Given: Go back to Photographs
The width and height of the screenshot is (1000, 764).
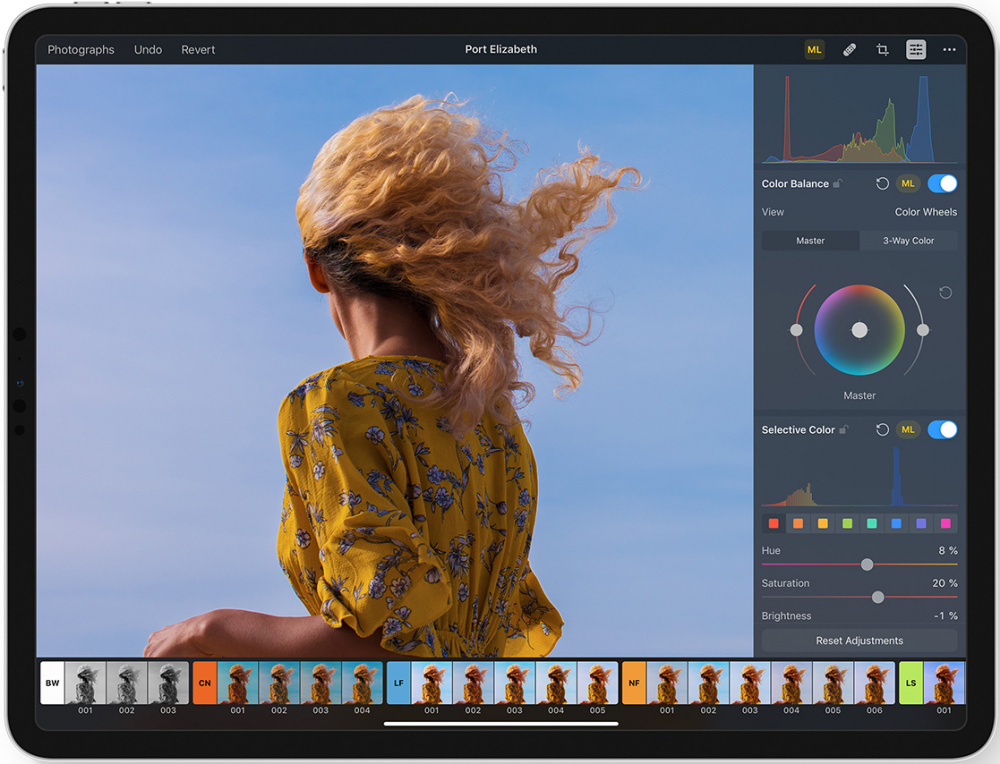Looking at the screenshot, I should pyautogui.click(x=81, y=50).
